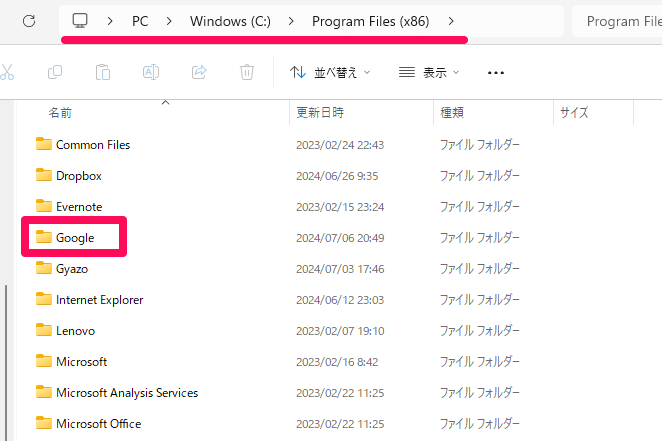662x441 pixels.
Task: Click the Copy icon in toolbar
Action: 55,72
